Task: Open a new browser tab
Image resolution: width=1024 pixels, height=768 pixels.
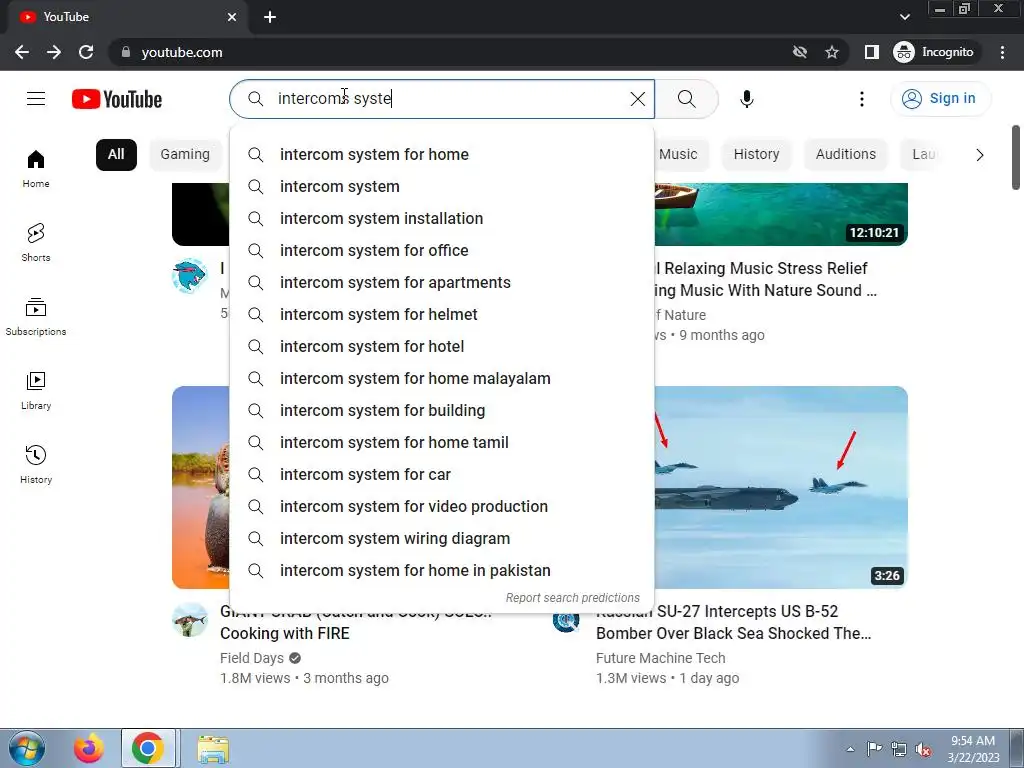Action: [270, 17]
